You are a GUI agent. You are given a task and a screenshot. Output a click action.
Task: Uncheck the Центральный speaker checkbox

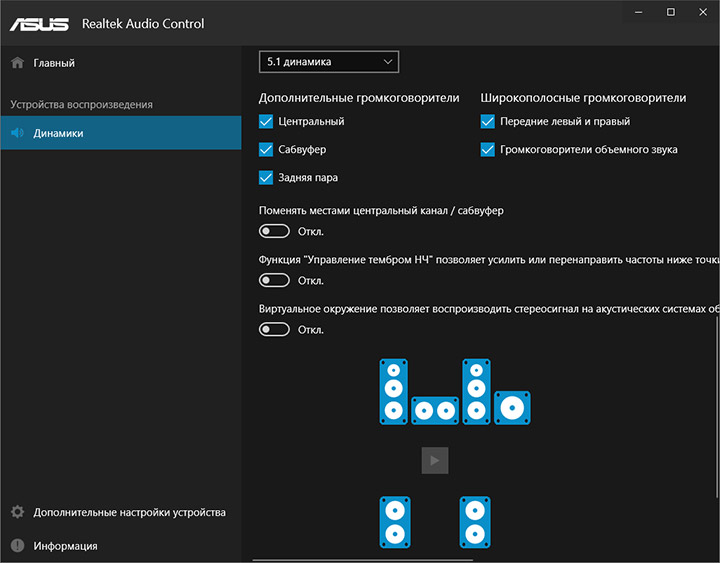(x=266, y=122)
